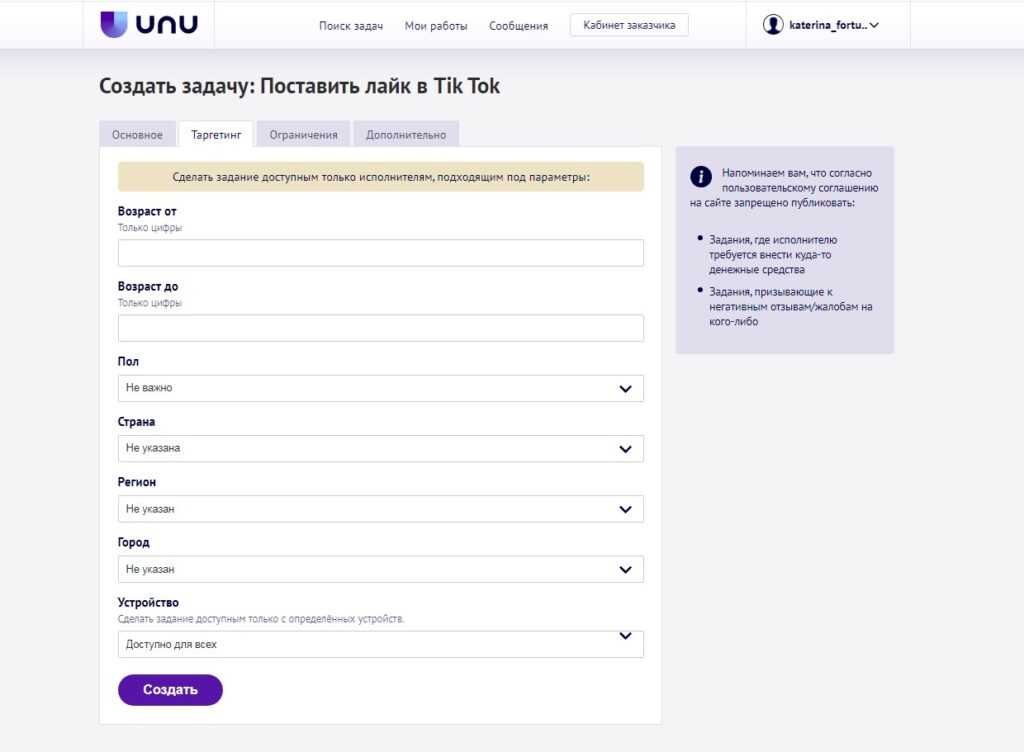This screenshot has width=1024, height=752.
Task: Open the Регион dropdown
Action: (x=381, y=509)
